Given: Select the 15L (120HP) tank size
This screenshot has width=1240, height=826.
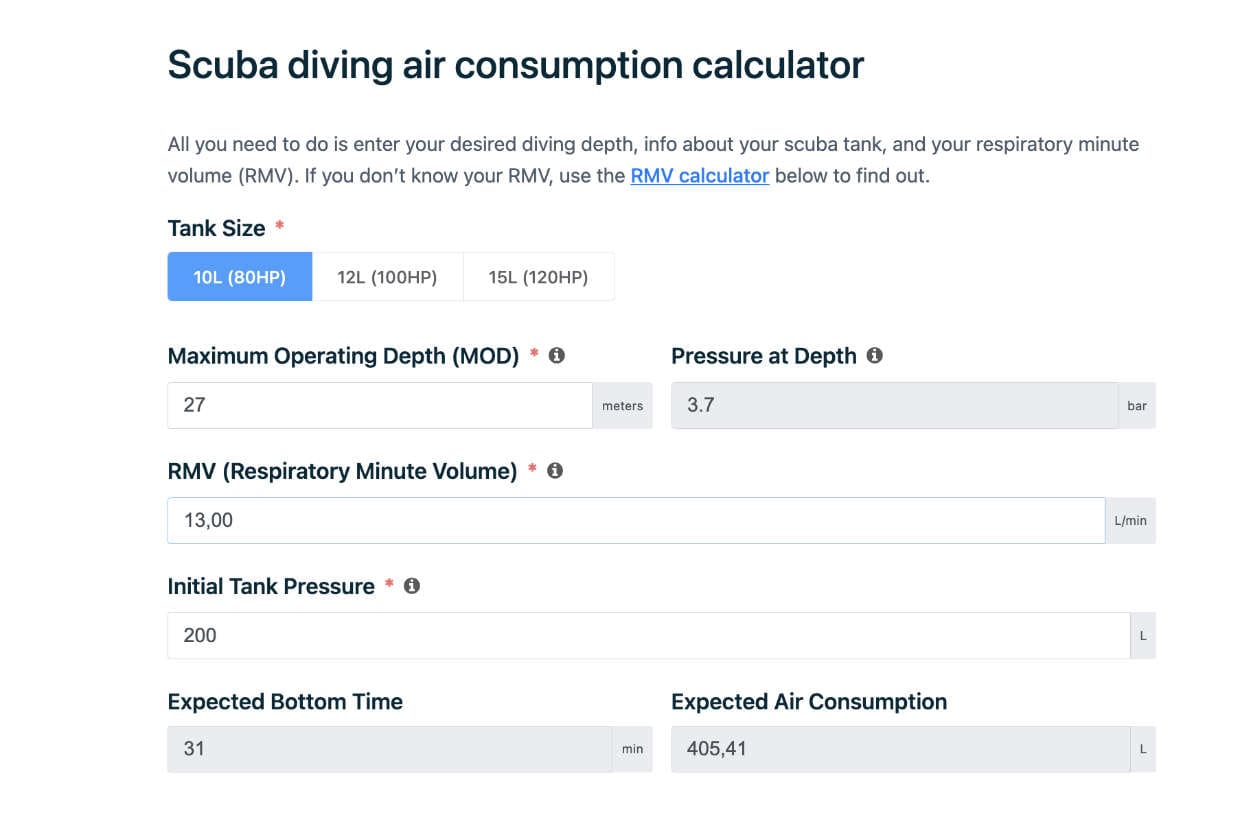Looking at the screenshot, I should point(539,276).
